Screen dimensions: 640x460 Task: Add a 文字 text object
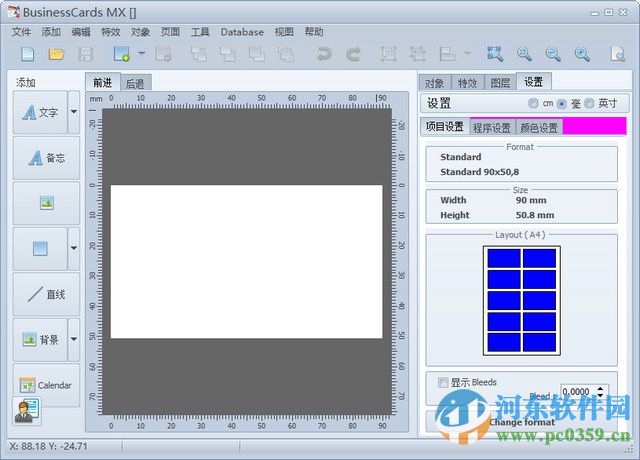click(40, 112)
